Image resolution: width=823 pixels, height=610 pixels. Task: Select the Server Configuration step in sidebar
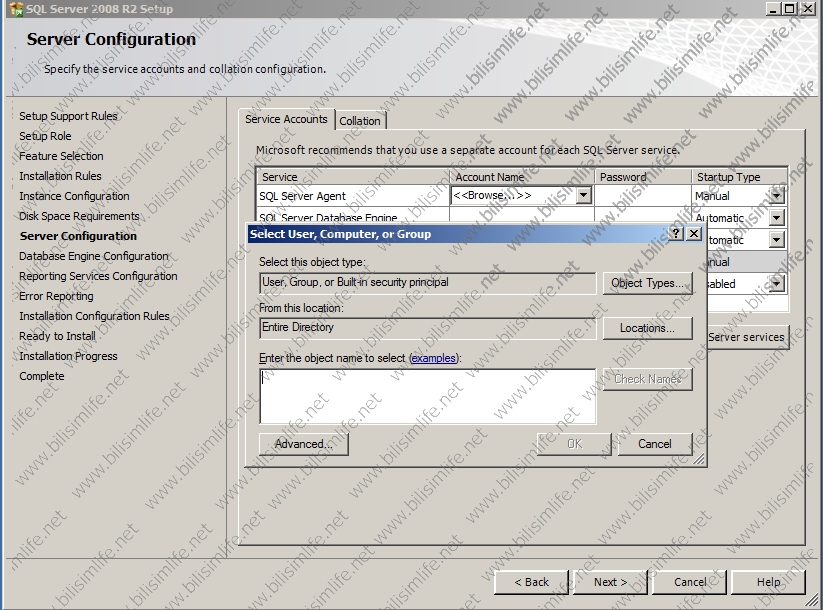(78, 236)
